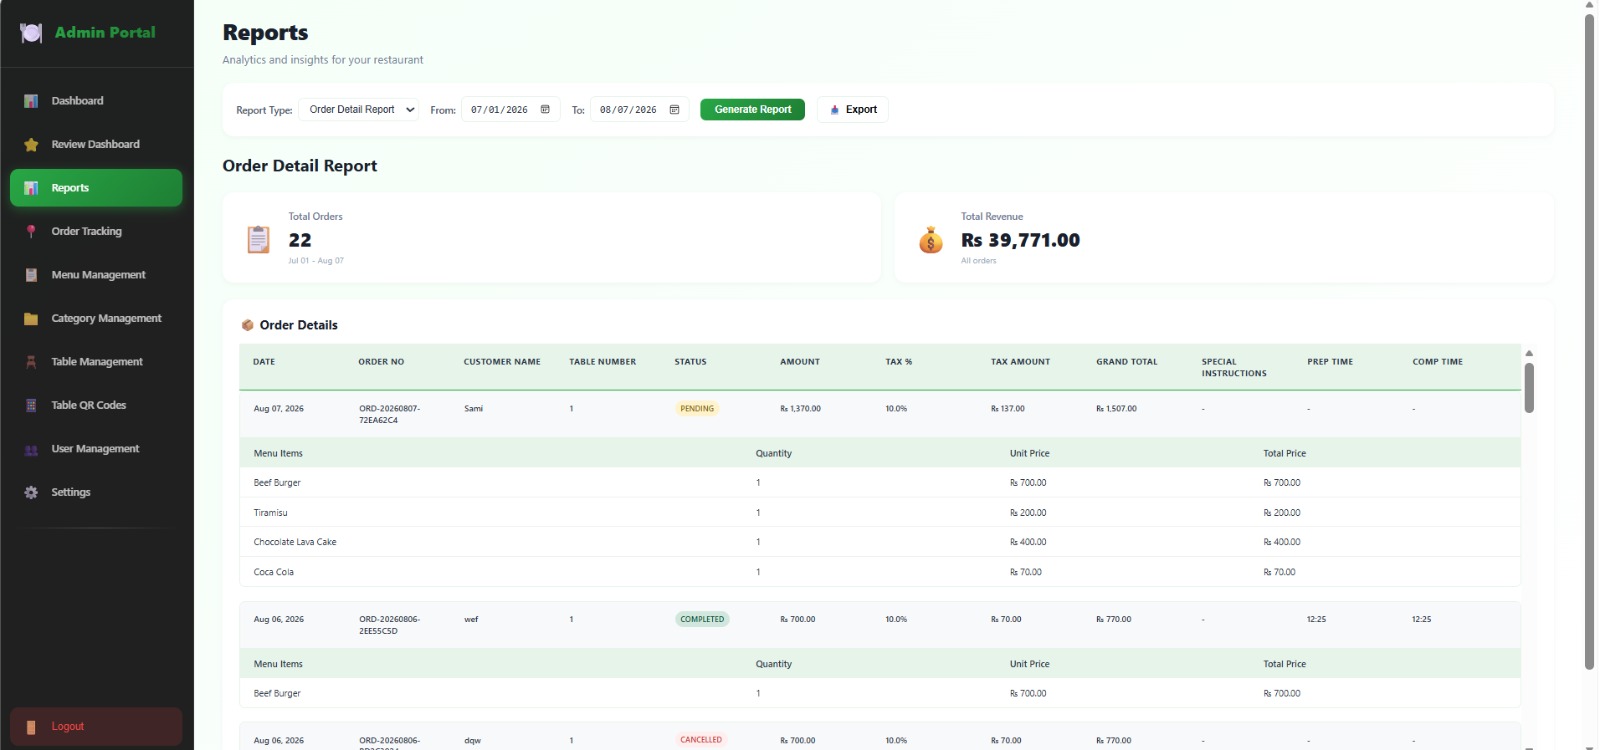Open the To date calendar picker

pyautogui.click(x=674, y=110)
